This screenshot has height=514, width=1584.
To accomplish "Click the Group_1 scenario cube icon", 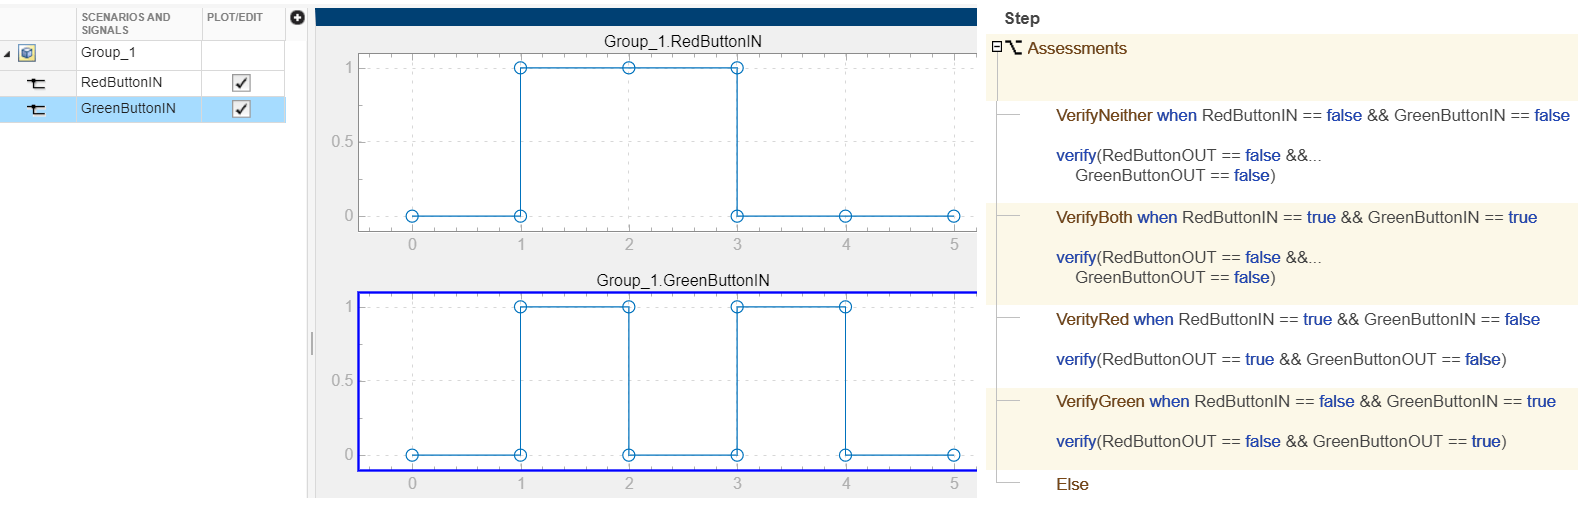I will [28, 53].
